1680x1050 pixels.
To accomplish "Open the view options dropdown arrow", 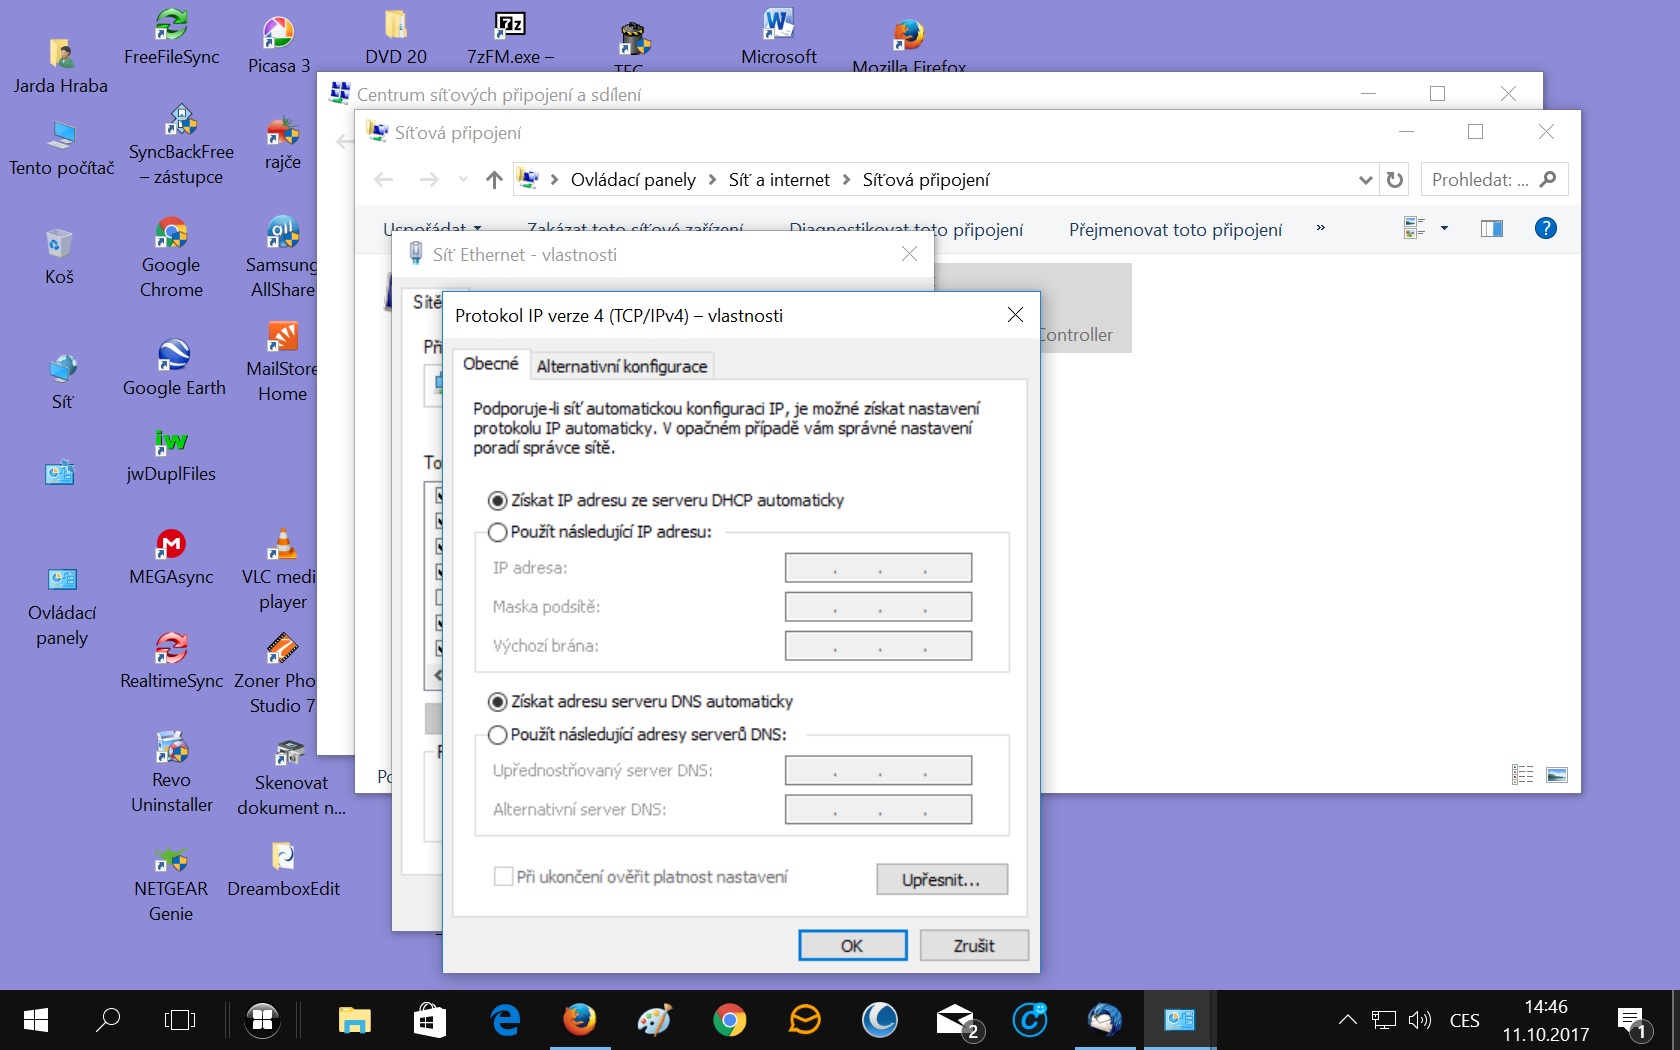I will pos(1444,229).
